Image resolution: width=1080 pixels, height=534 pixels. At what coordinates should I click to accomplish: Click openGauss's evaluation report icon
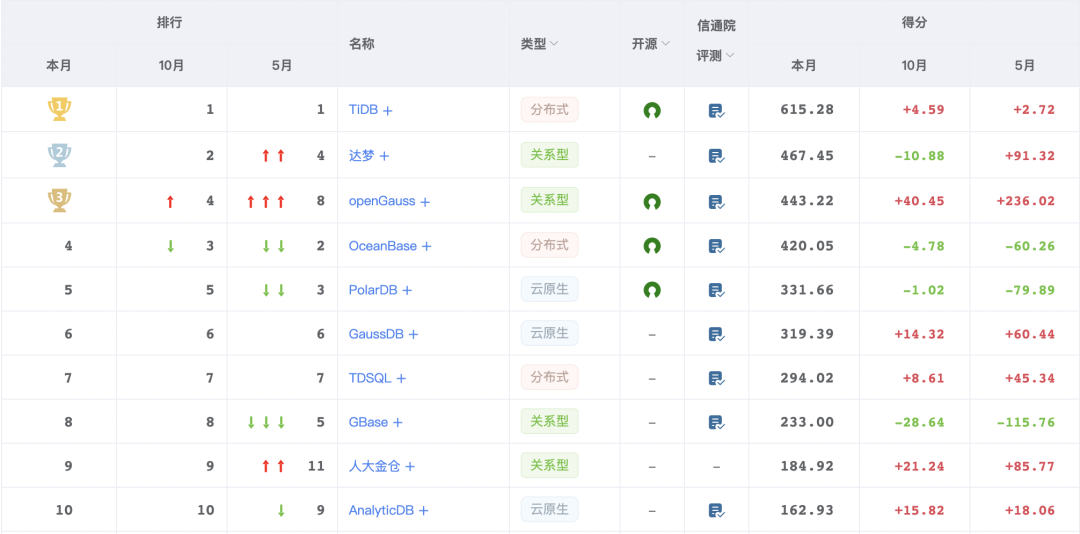[716, 201]
